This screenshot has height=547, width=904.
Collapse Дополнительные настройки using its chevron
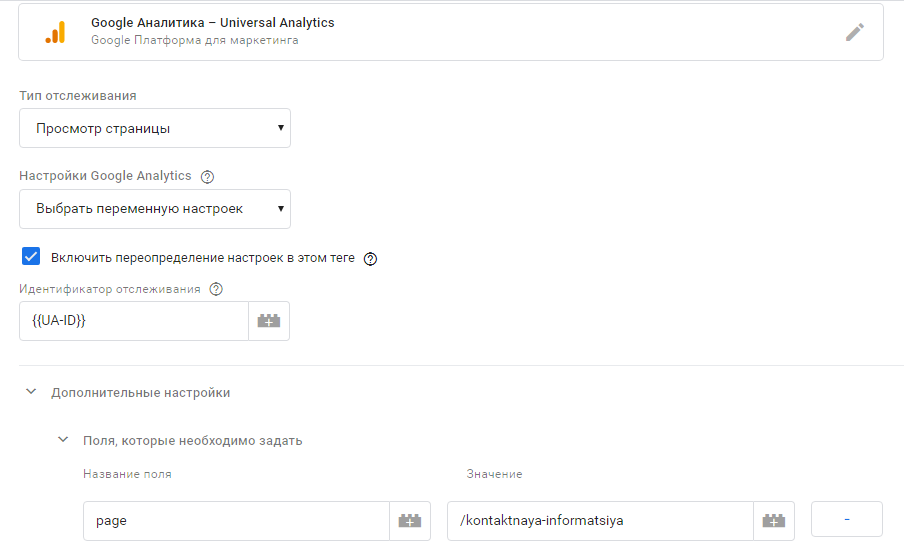click(31, 393)
